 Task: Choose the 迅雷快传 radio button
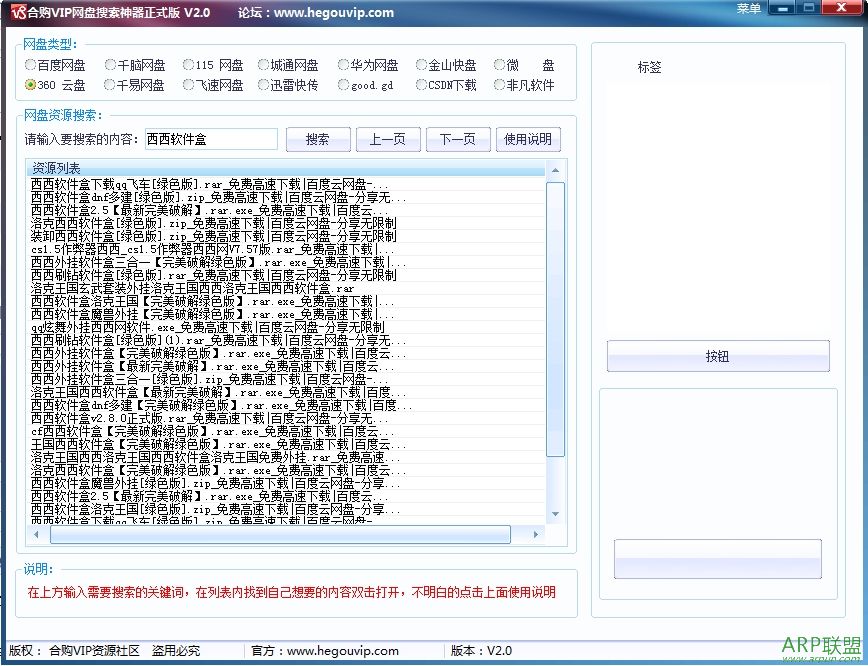(x=265, y=85)
